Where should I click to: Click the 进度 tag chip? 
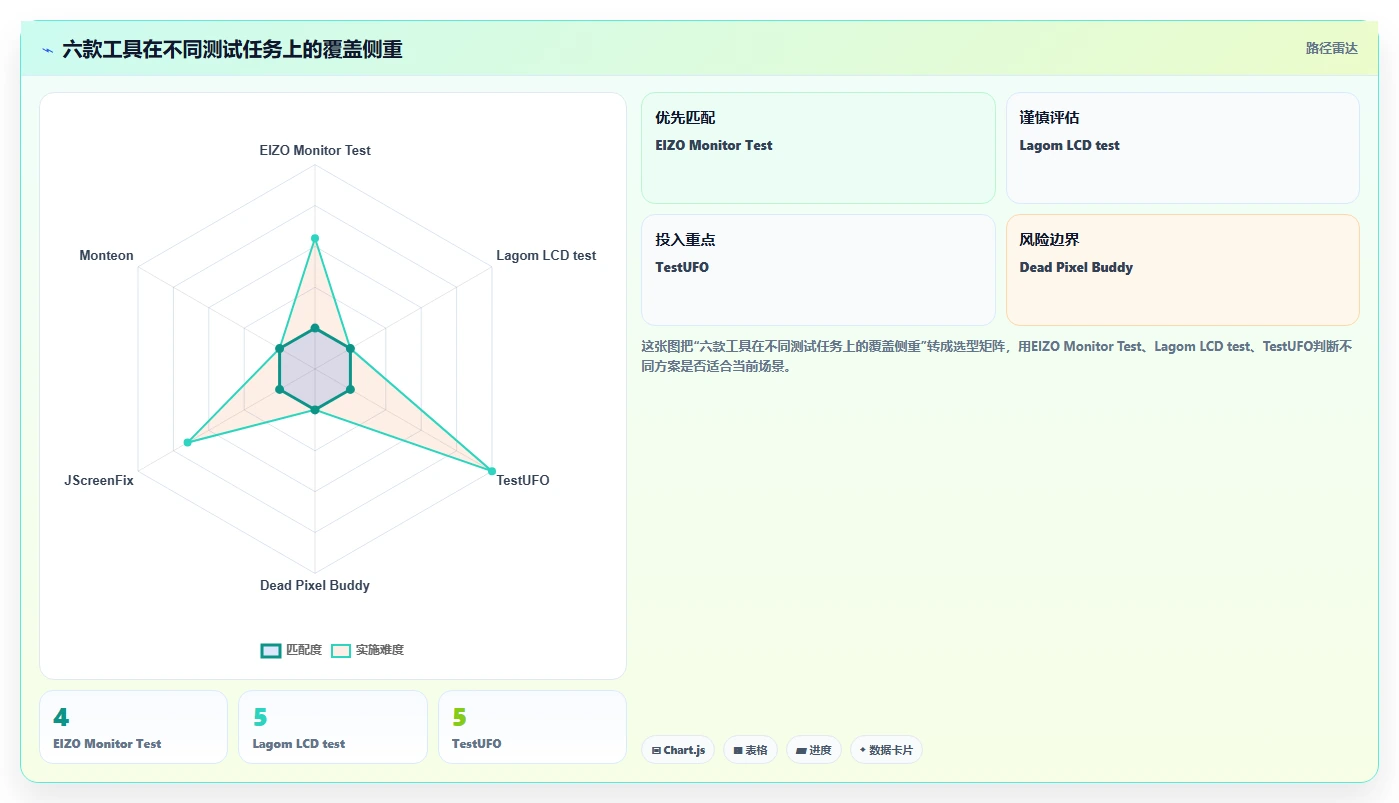(x=814, y=750)
